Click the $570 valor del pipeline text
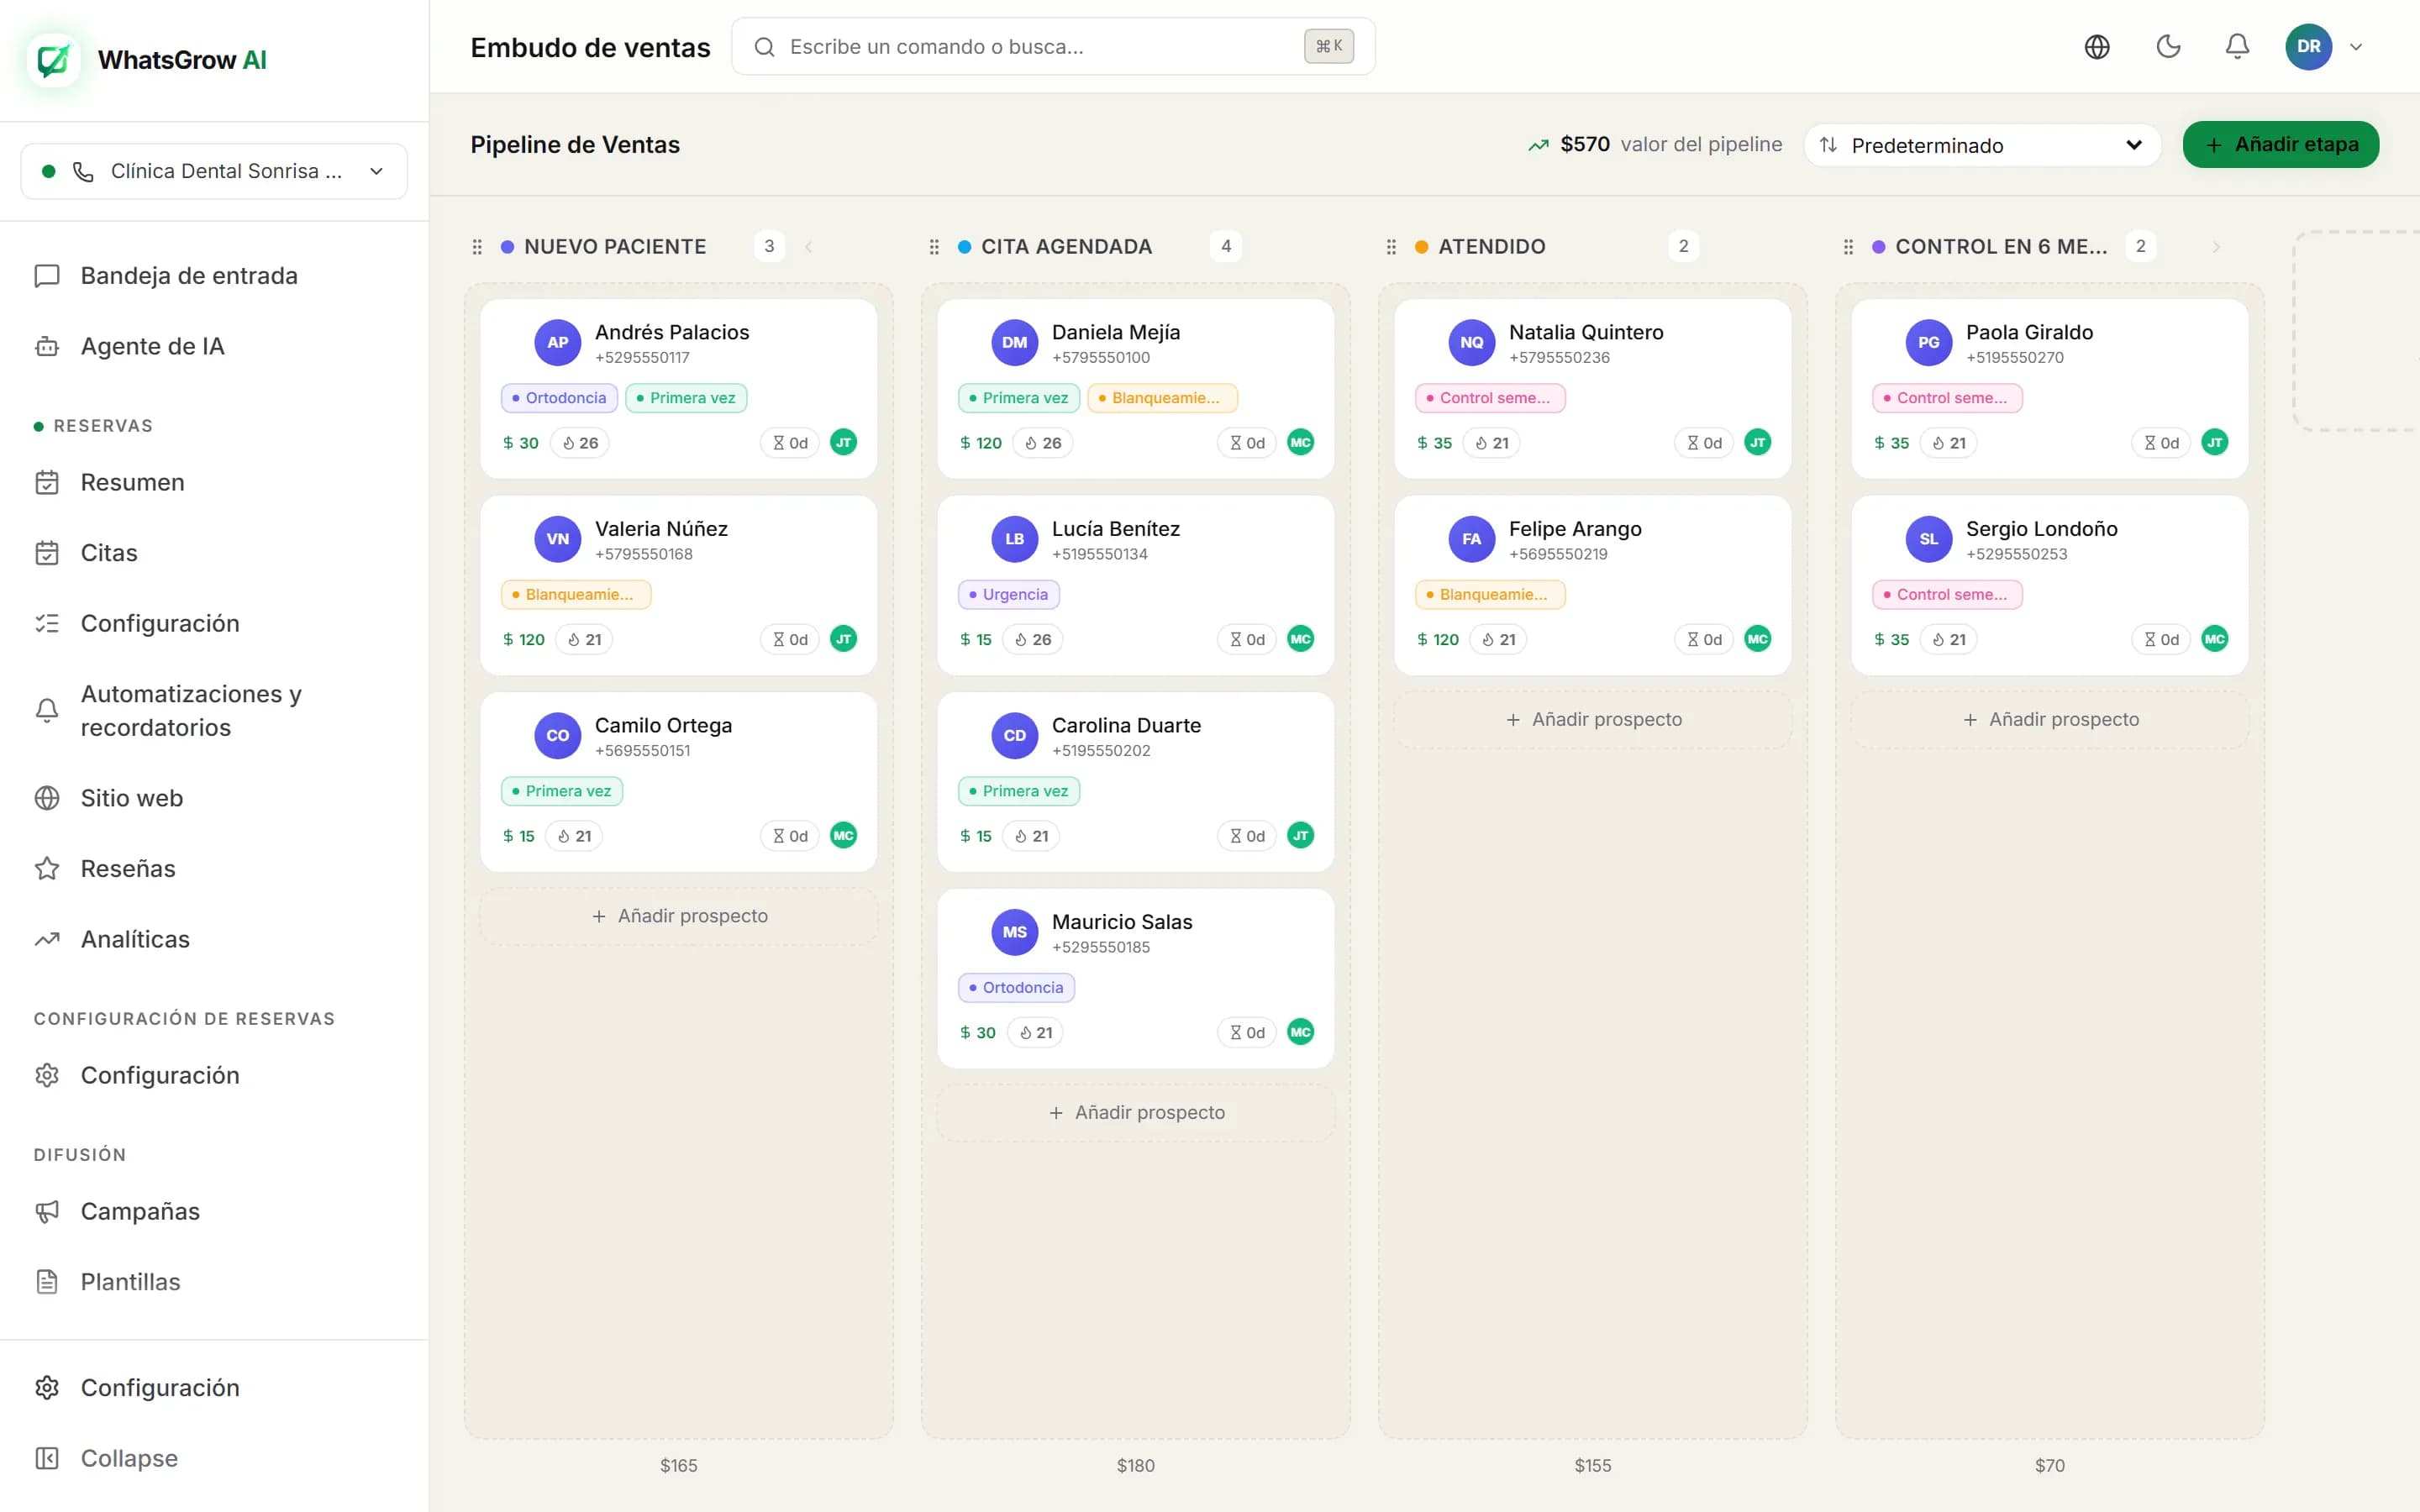The width and height of the screenshot is (2420, 1512). pos(1670,145)
